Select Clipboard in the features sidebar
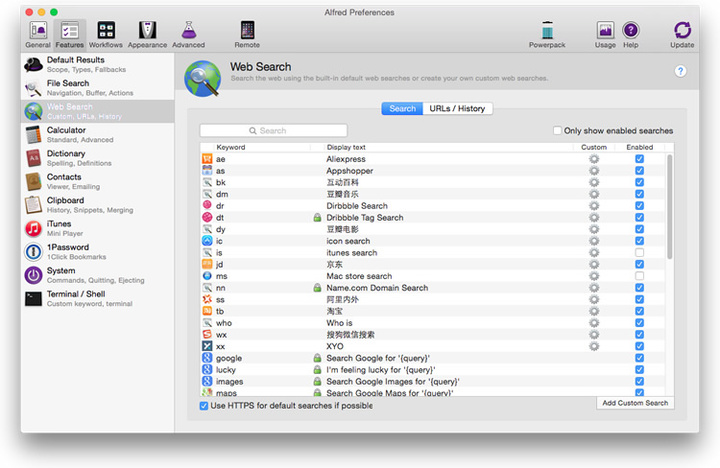The image size is (720, 468). tap(68, 204)
